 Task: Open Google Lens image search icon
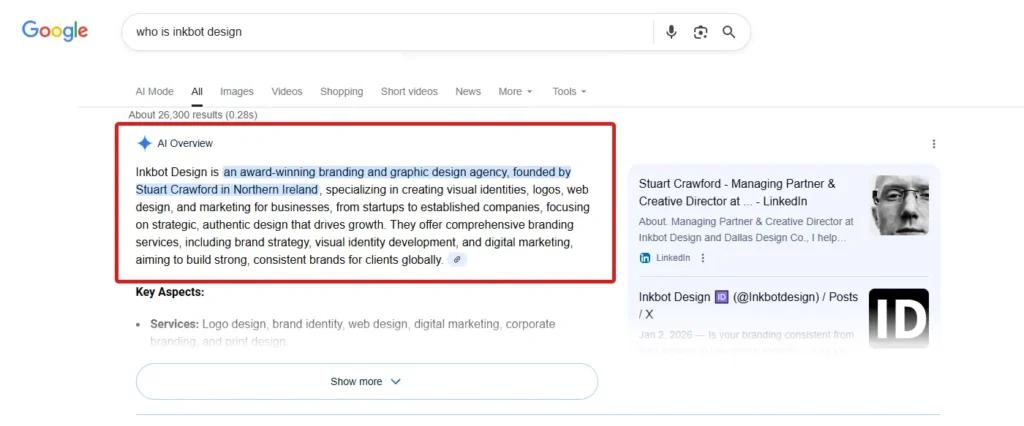pyautogui.click(x=701, y=32)
